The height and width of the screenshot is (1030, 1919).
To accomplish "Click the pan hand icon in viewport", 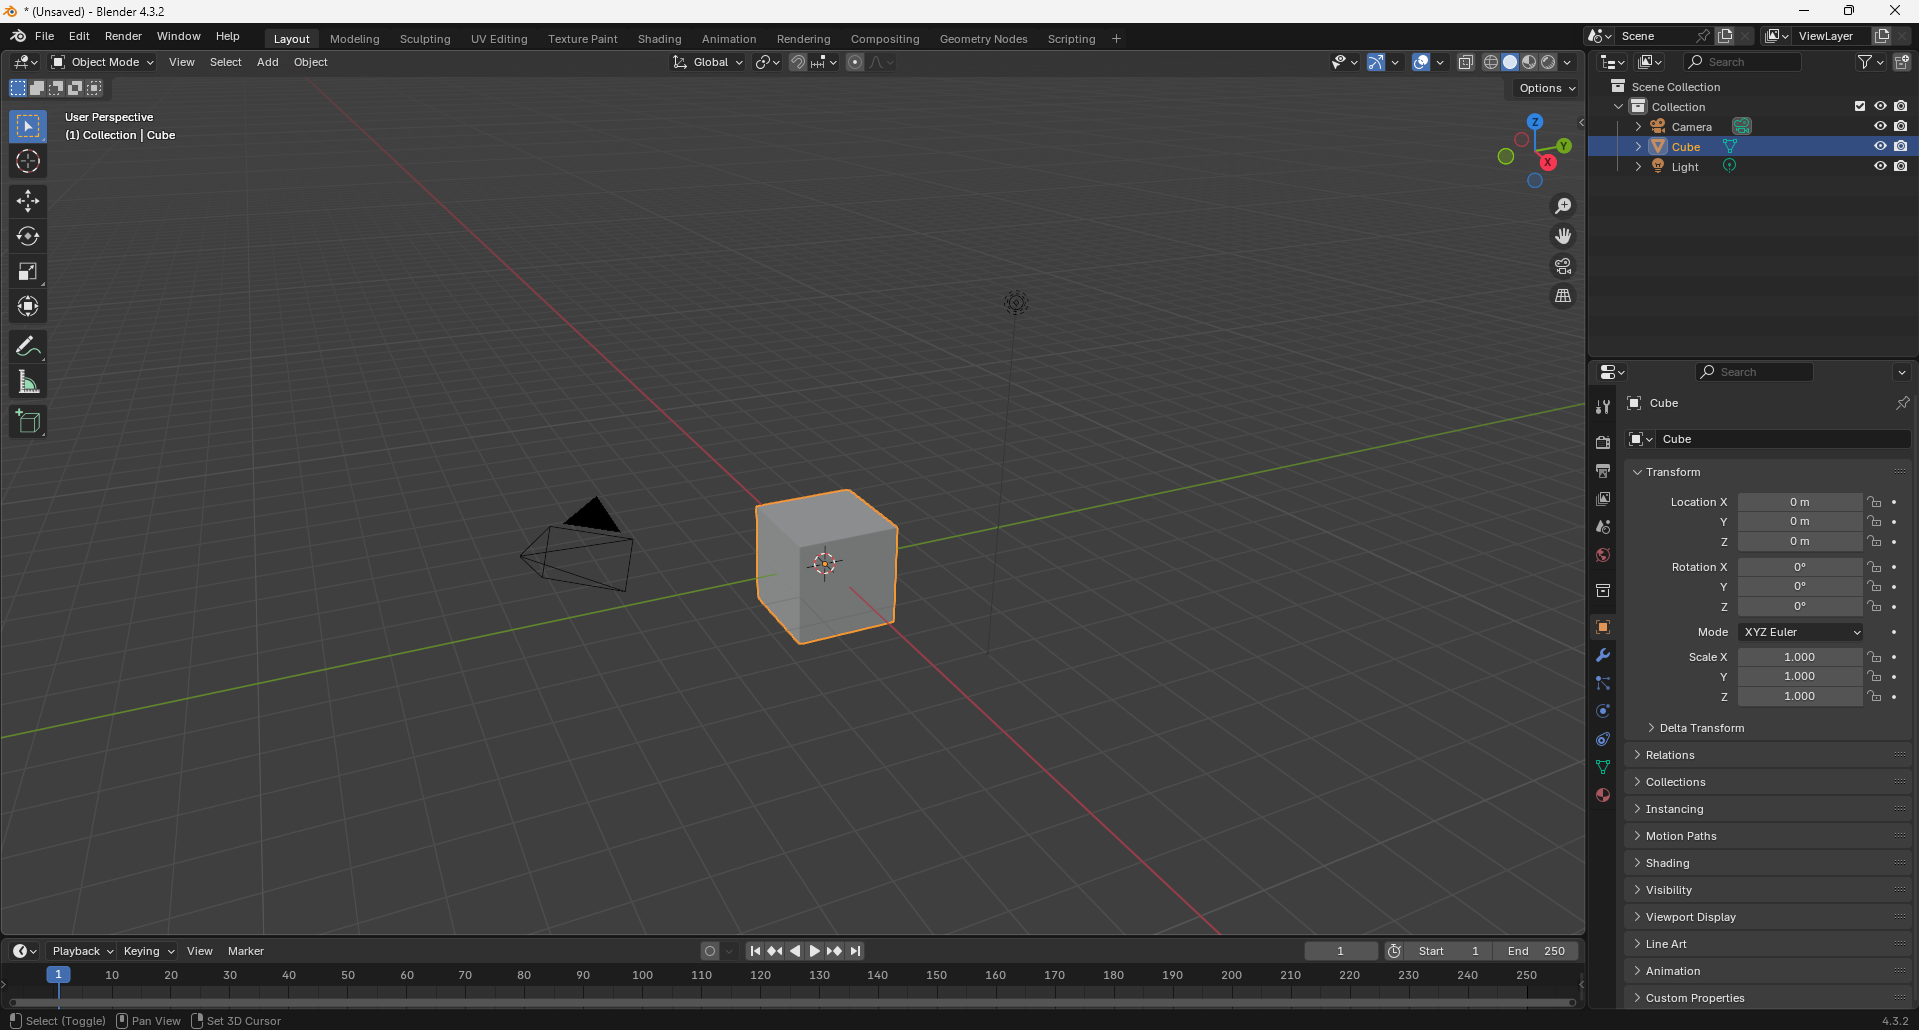I will pos(1563,236).
